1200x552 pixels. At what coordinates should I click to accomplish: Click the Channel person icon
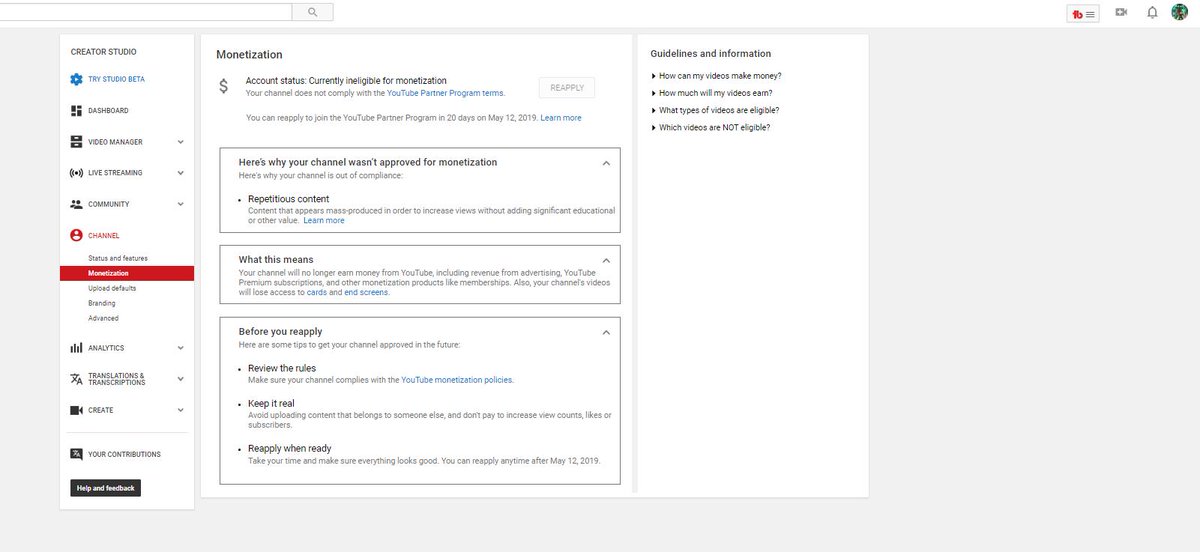click(x=77, y=236)
